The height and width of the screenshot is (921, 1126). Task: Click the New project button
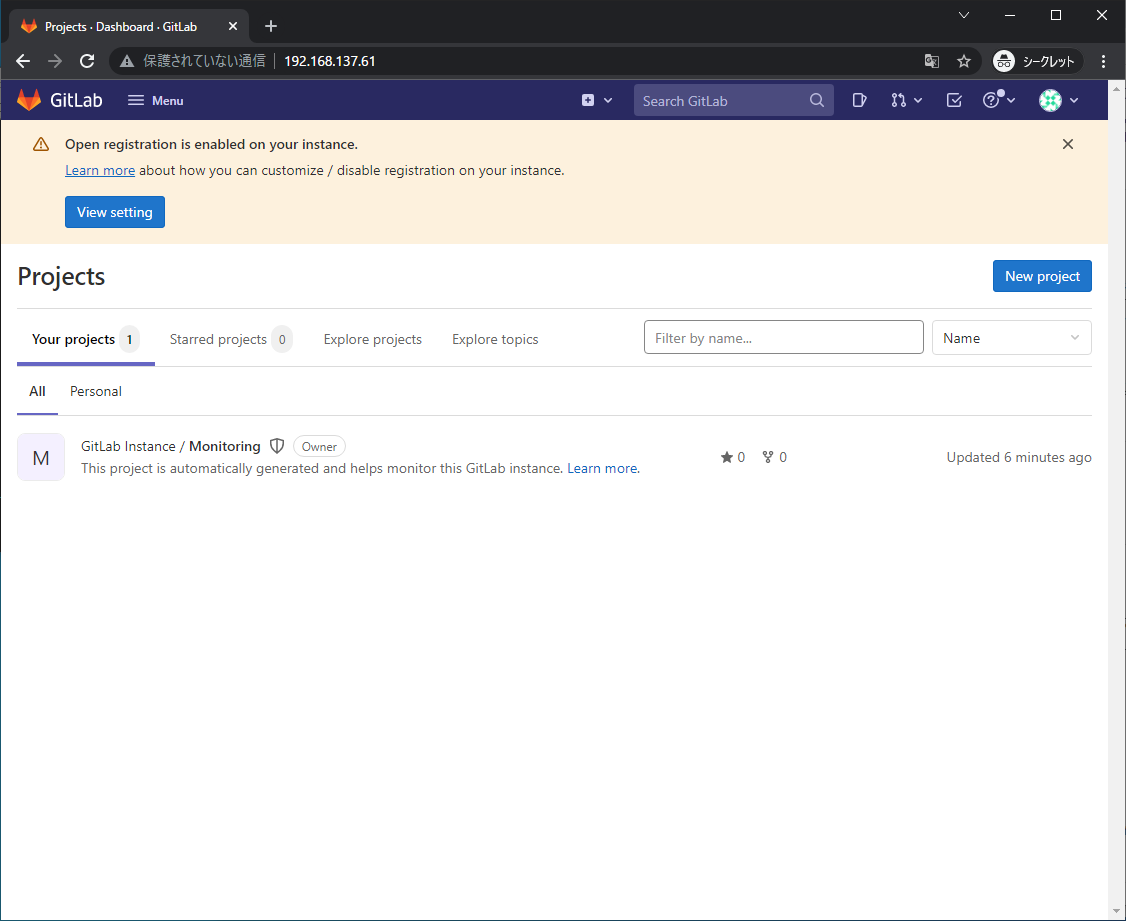coord(1042,276)
